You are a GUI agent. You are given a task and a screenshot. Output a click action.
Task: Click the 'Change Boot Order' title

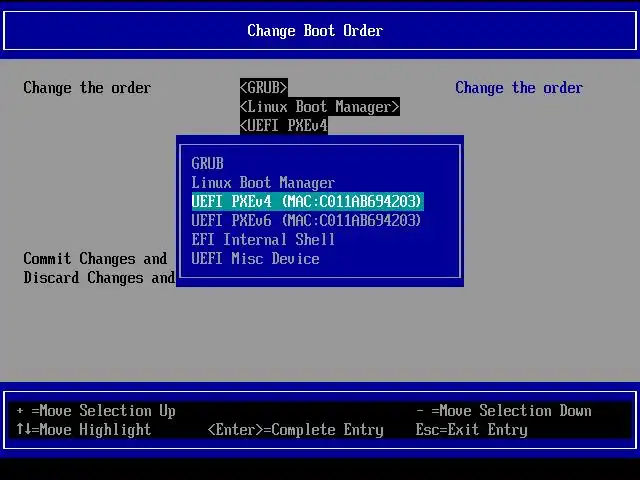tap(315, 31)
